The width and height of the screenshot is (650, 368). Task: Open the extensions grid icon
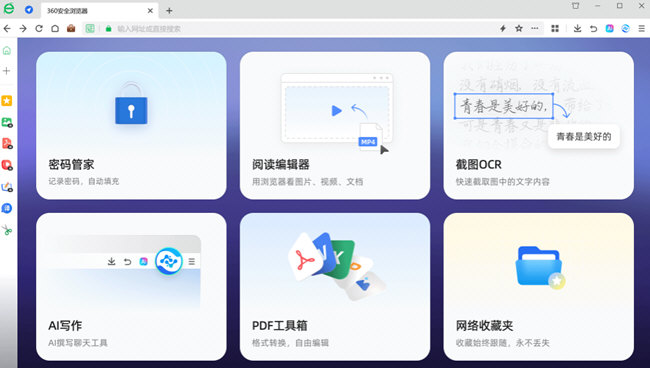point(555,28)
